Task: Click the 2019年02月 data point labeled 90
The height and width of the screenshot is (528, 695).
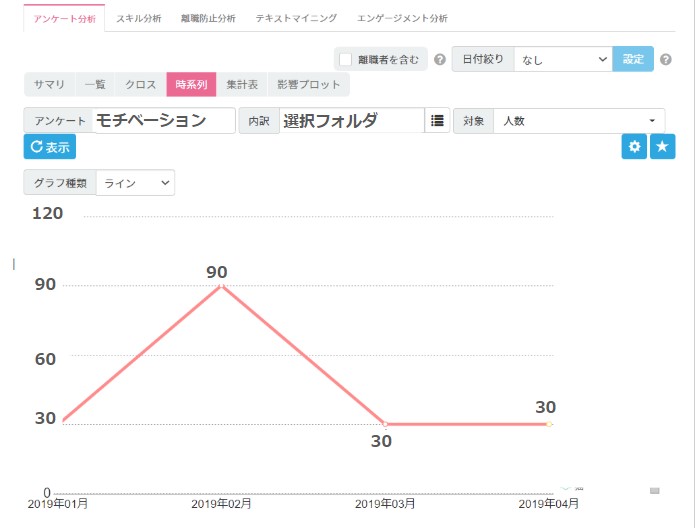Action: 220,286
